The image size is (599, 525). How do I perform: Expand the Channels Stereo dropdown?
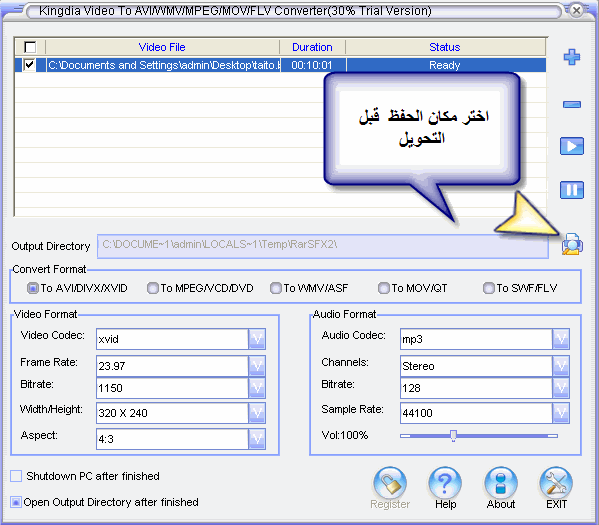pyautogui.click(x=561, y=366)
